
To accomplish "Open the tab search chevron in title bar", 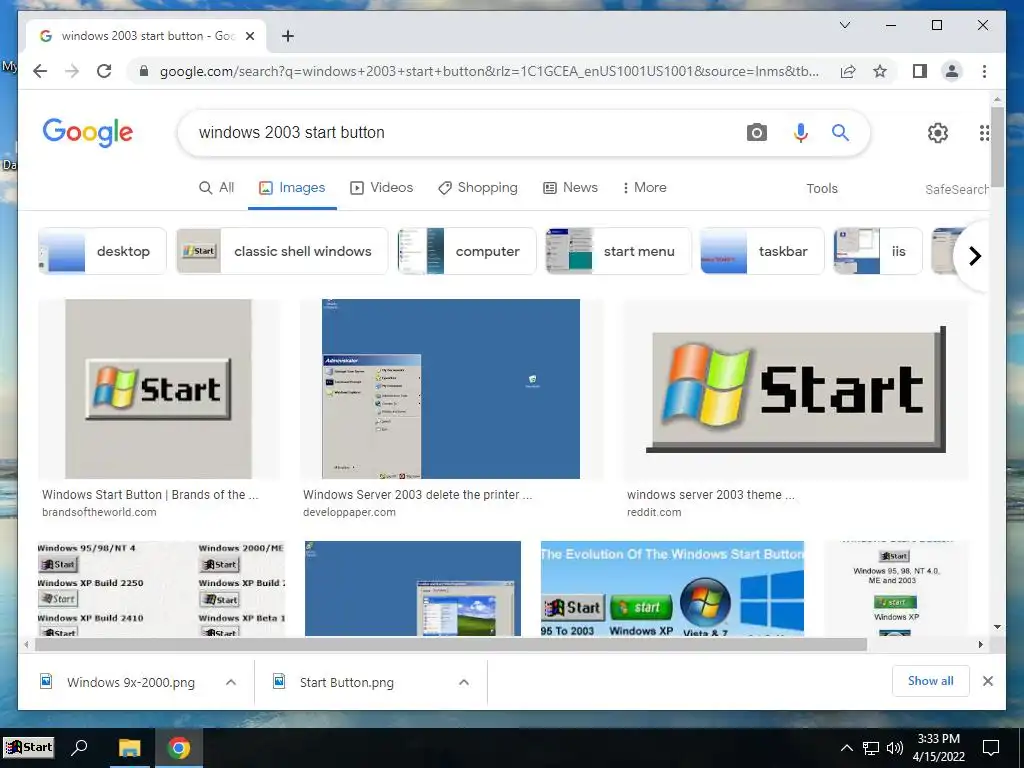I will pos(844,25).
